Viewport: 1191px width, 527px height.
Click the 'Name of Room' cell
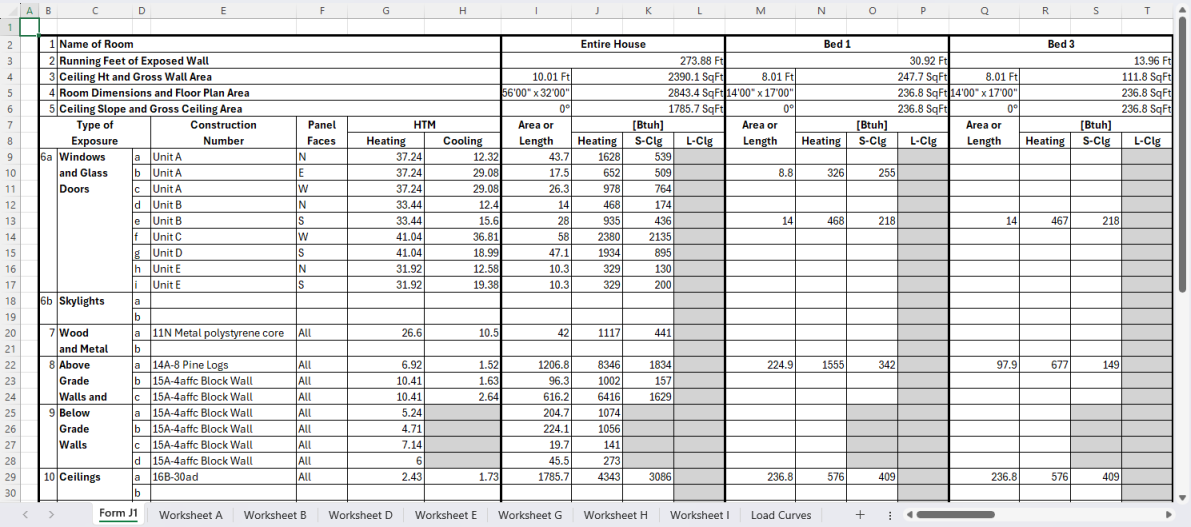(x=279, y=44)
